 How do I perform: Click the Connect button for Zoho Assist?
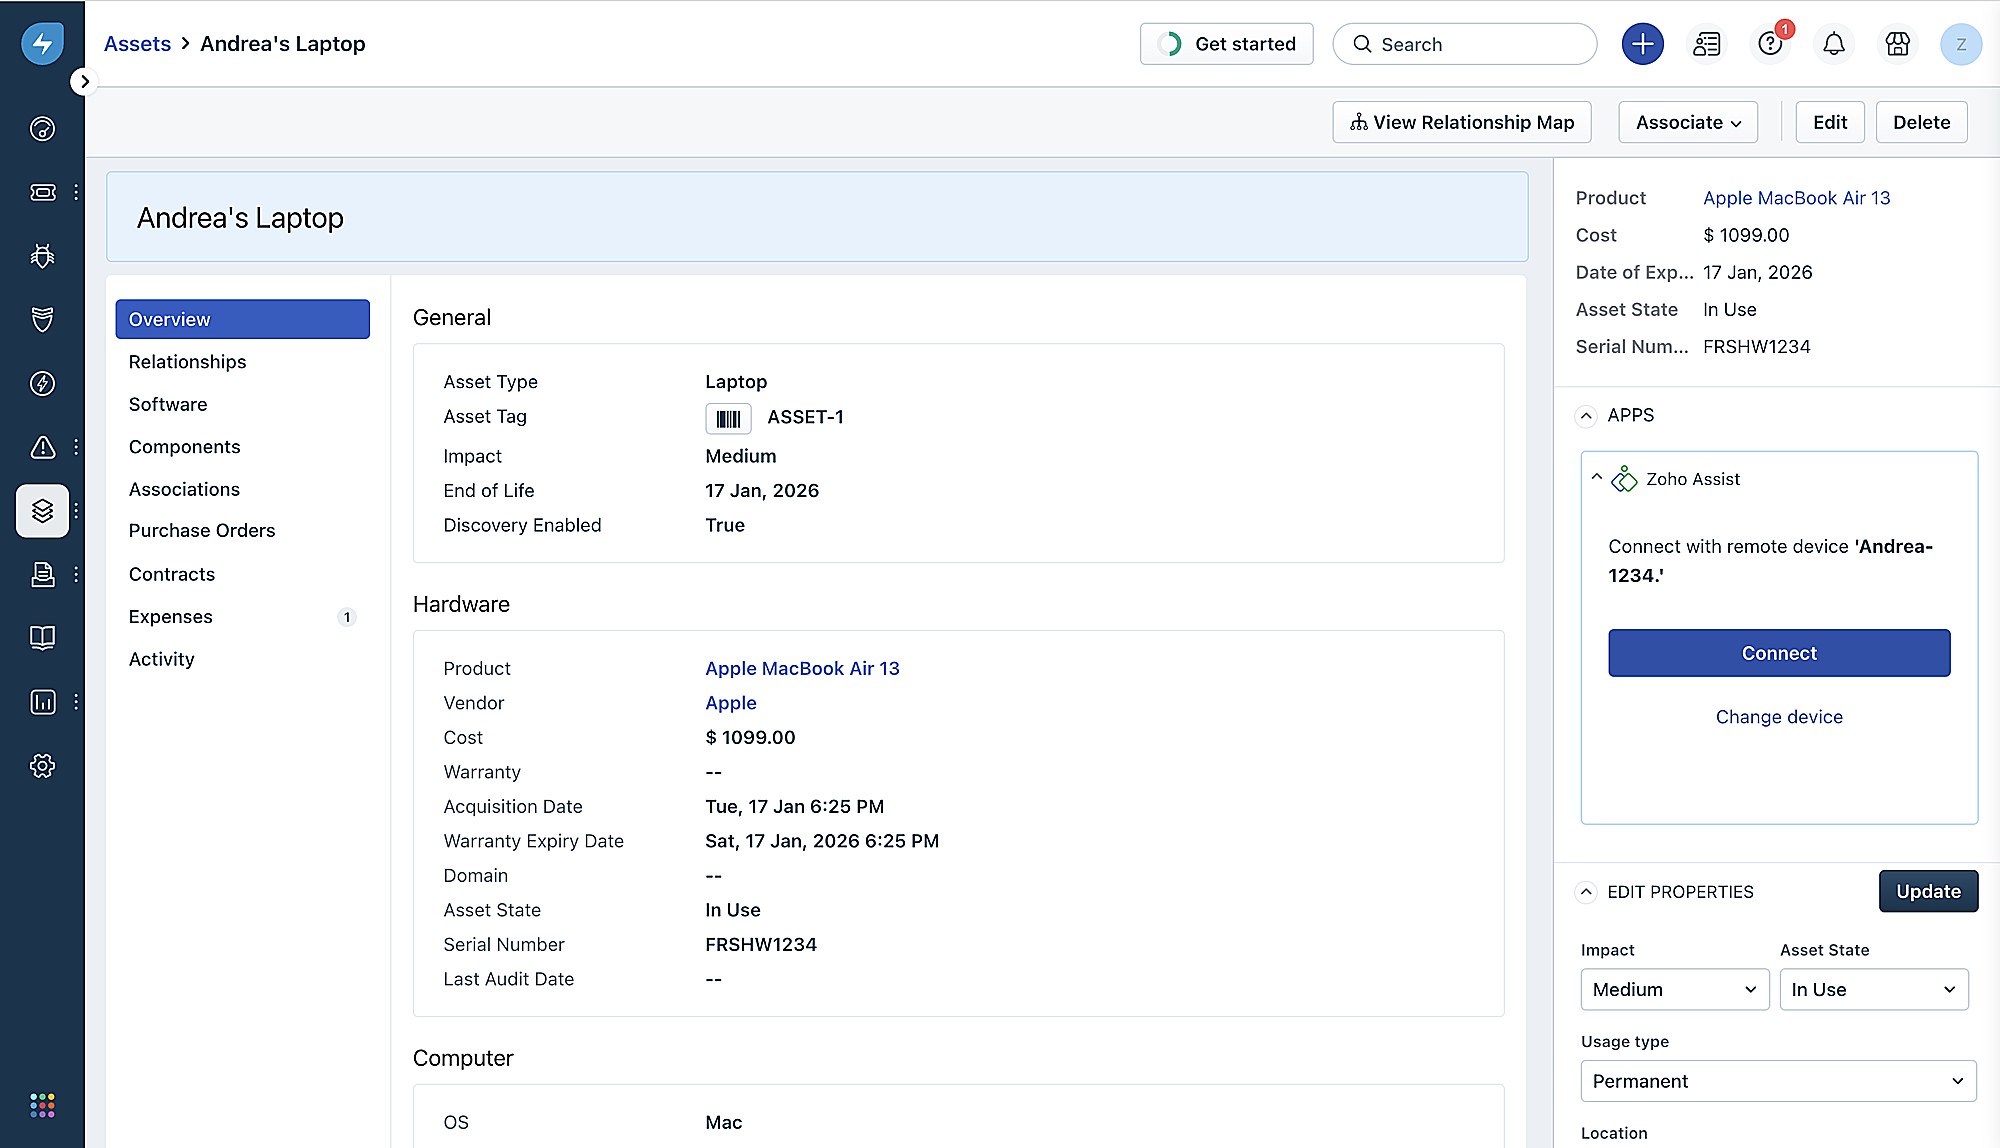tap(1778, 653)
